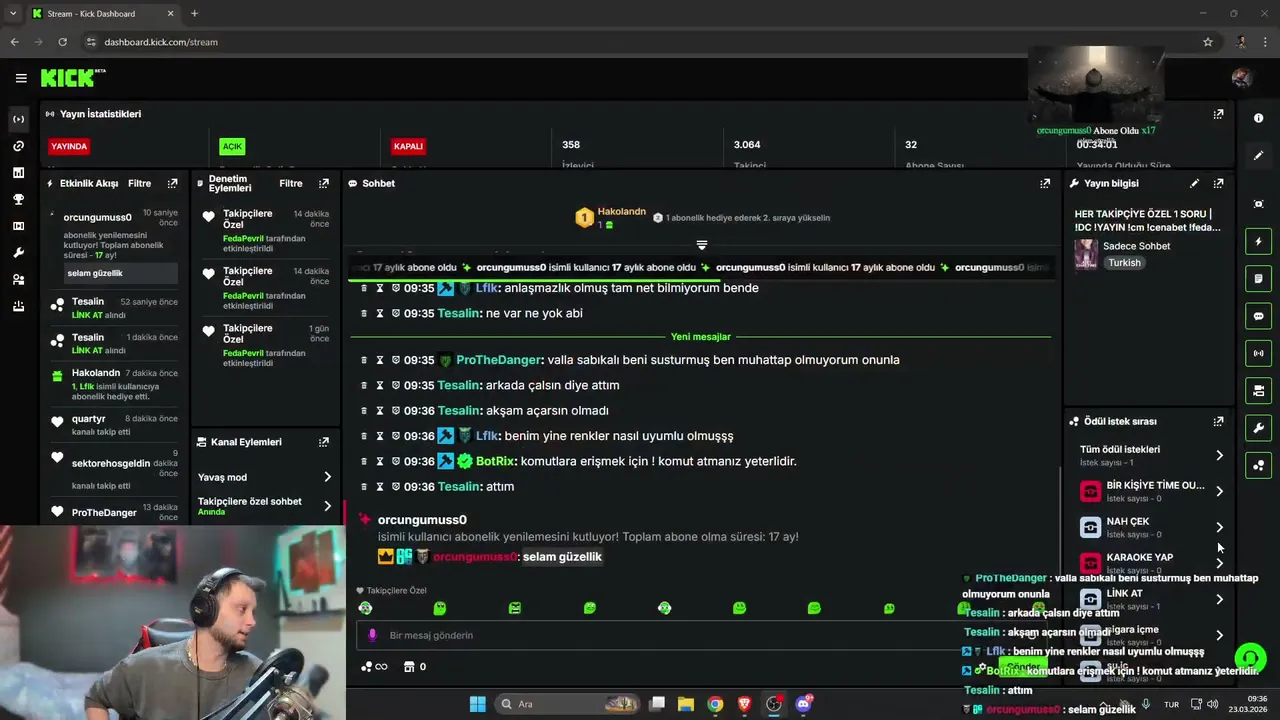Viewport: 1280px width, 720px height.
Task: Expand LİNK AT reward row
Action: (1151, 599)
